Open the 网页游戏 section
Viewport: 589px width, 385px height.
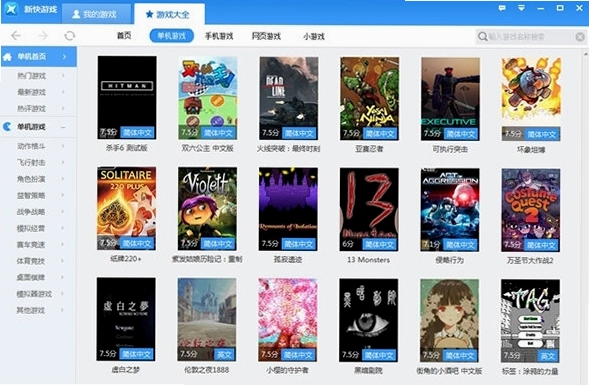266,36
